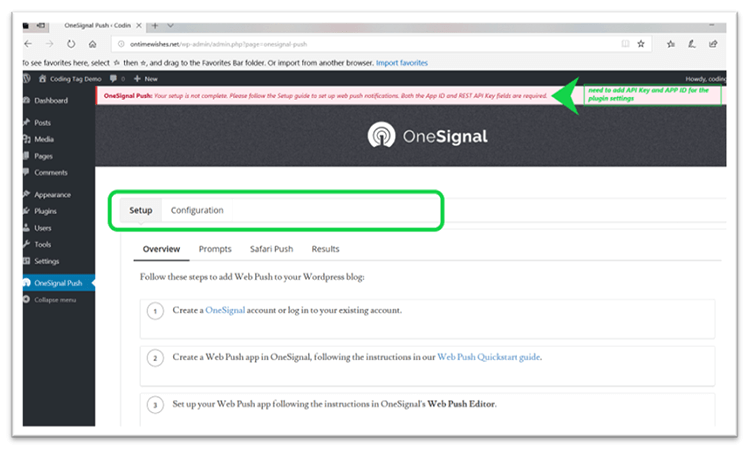Select the Overview sub-tab

pyautogui.click(x=161, y=249)
